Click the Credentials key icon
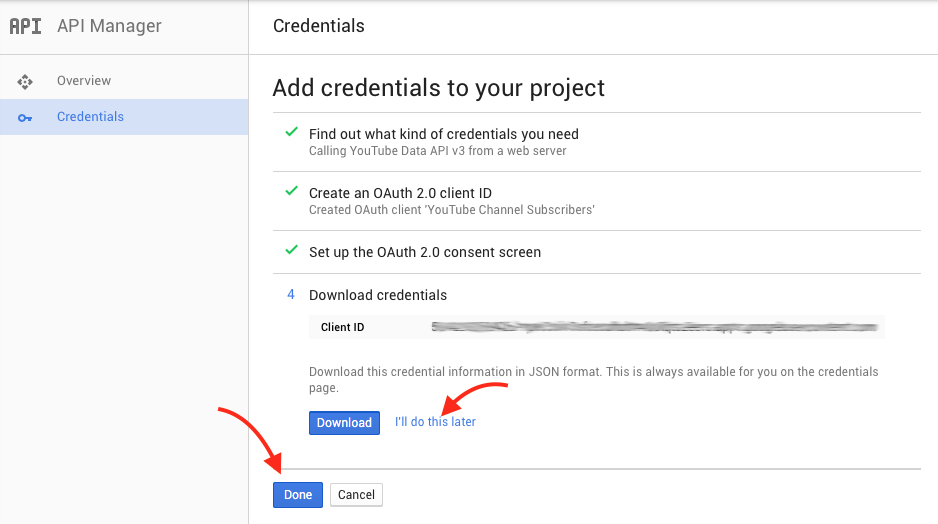The height and width of the screenshot is (524, 938). 25,118
